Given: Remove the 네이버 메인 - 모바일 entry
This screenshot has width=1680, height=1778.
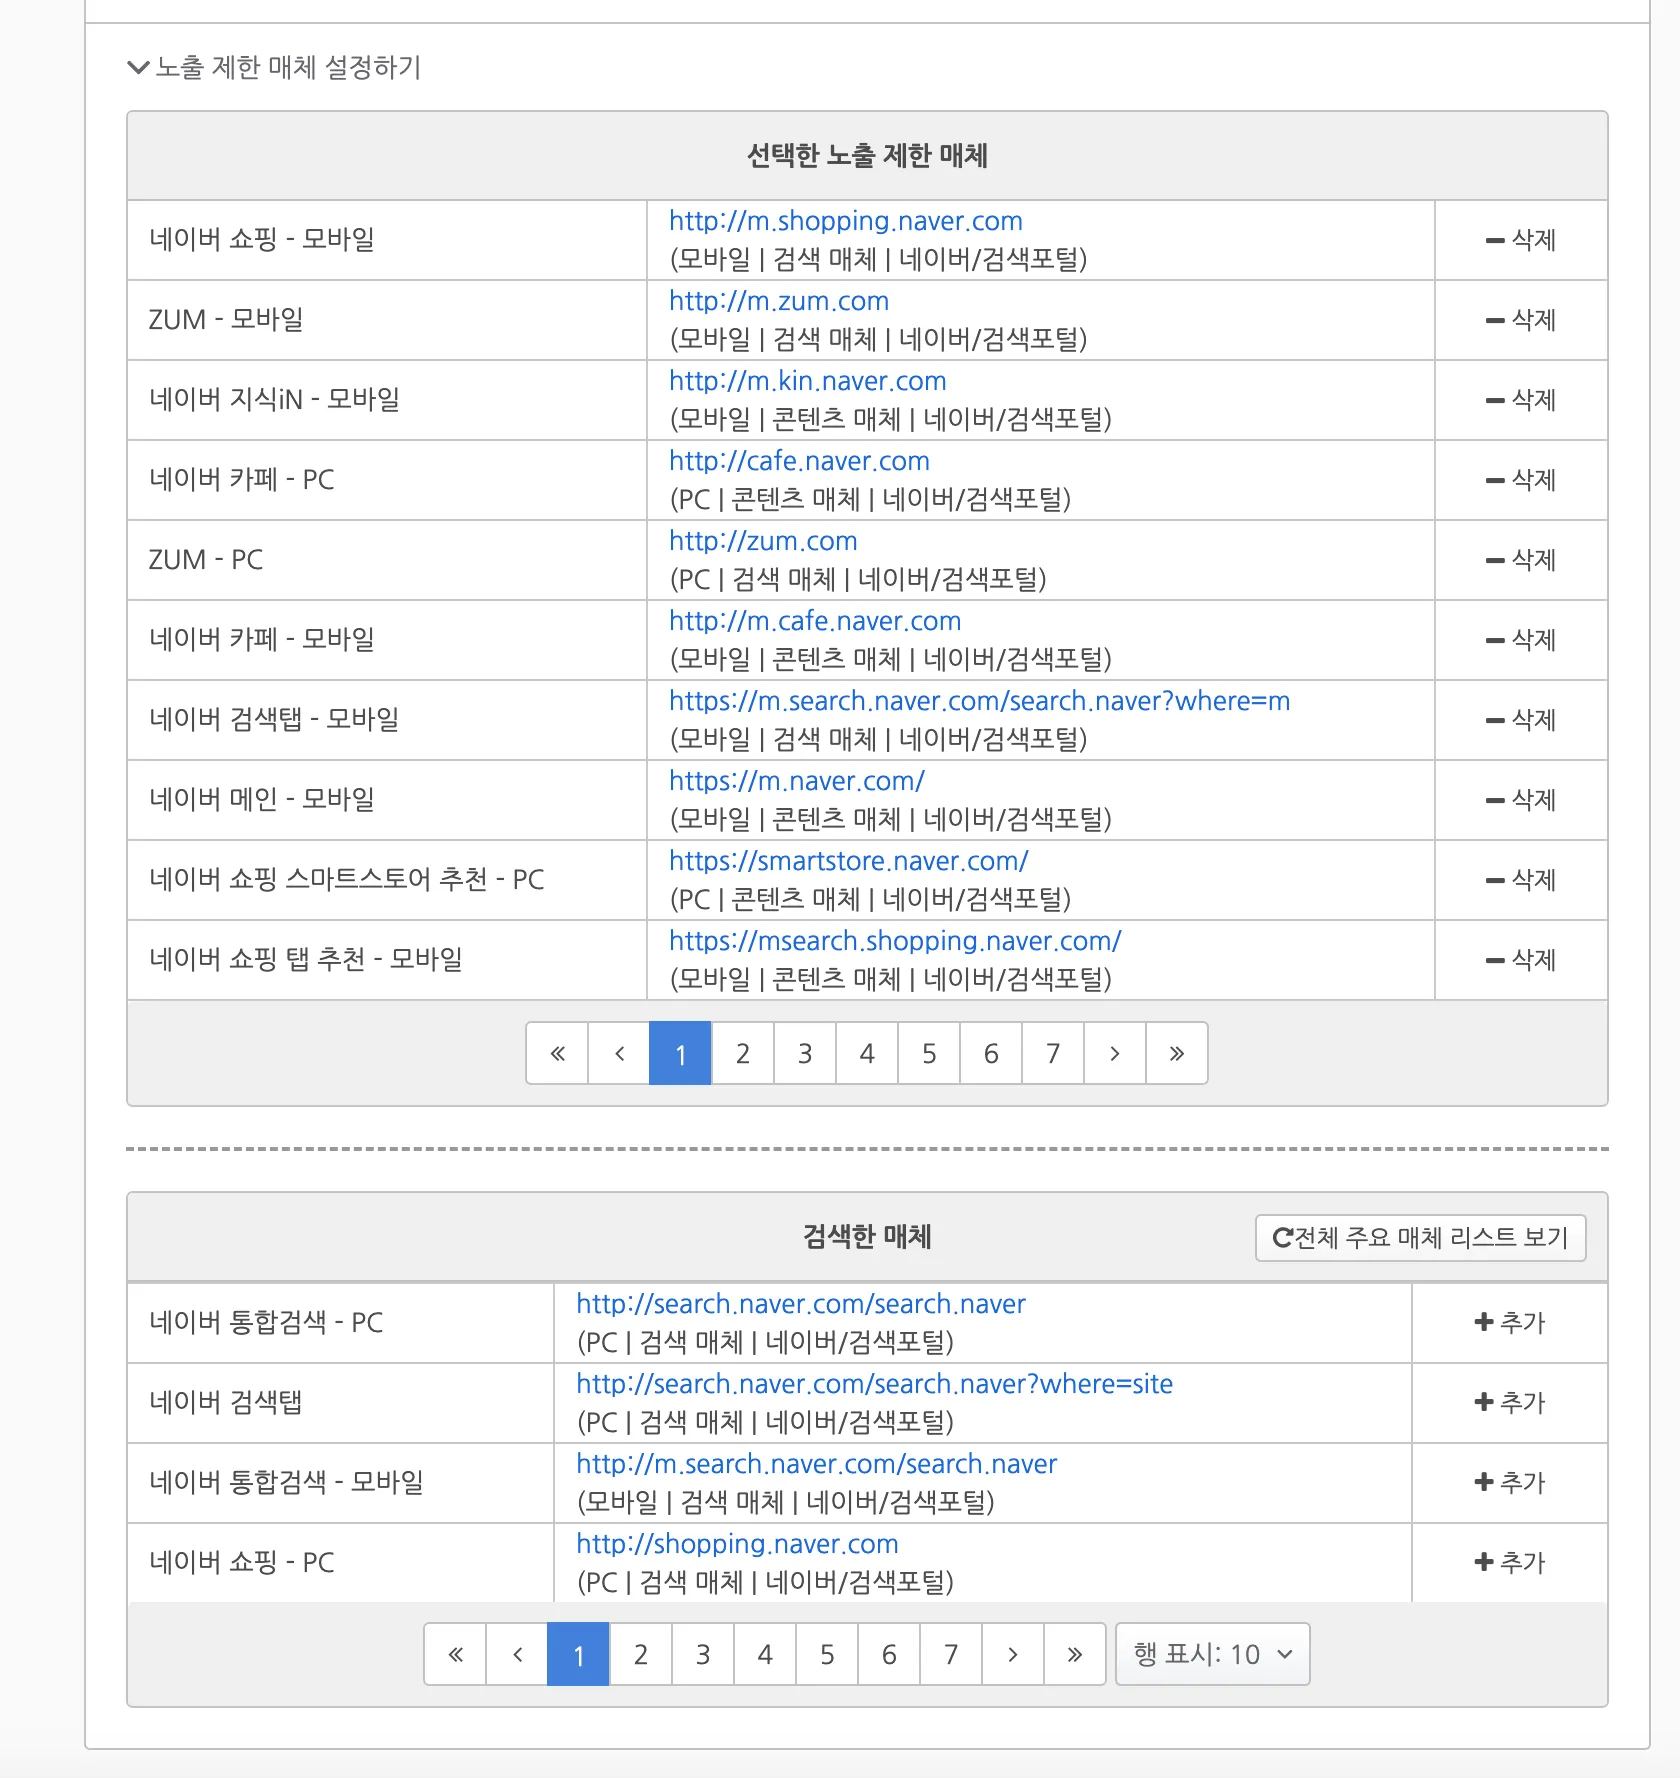Looking at the screenshot, I should pyautogui.click(x=1520, y=800).
